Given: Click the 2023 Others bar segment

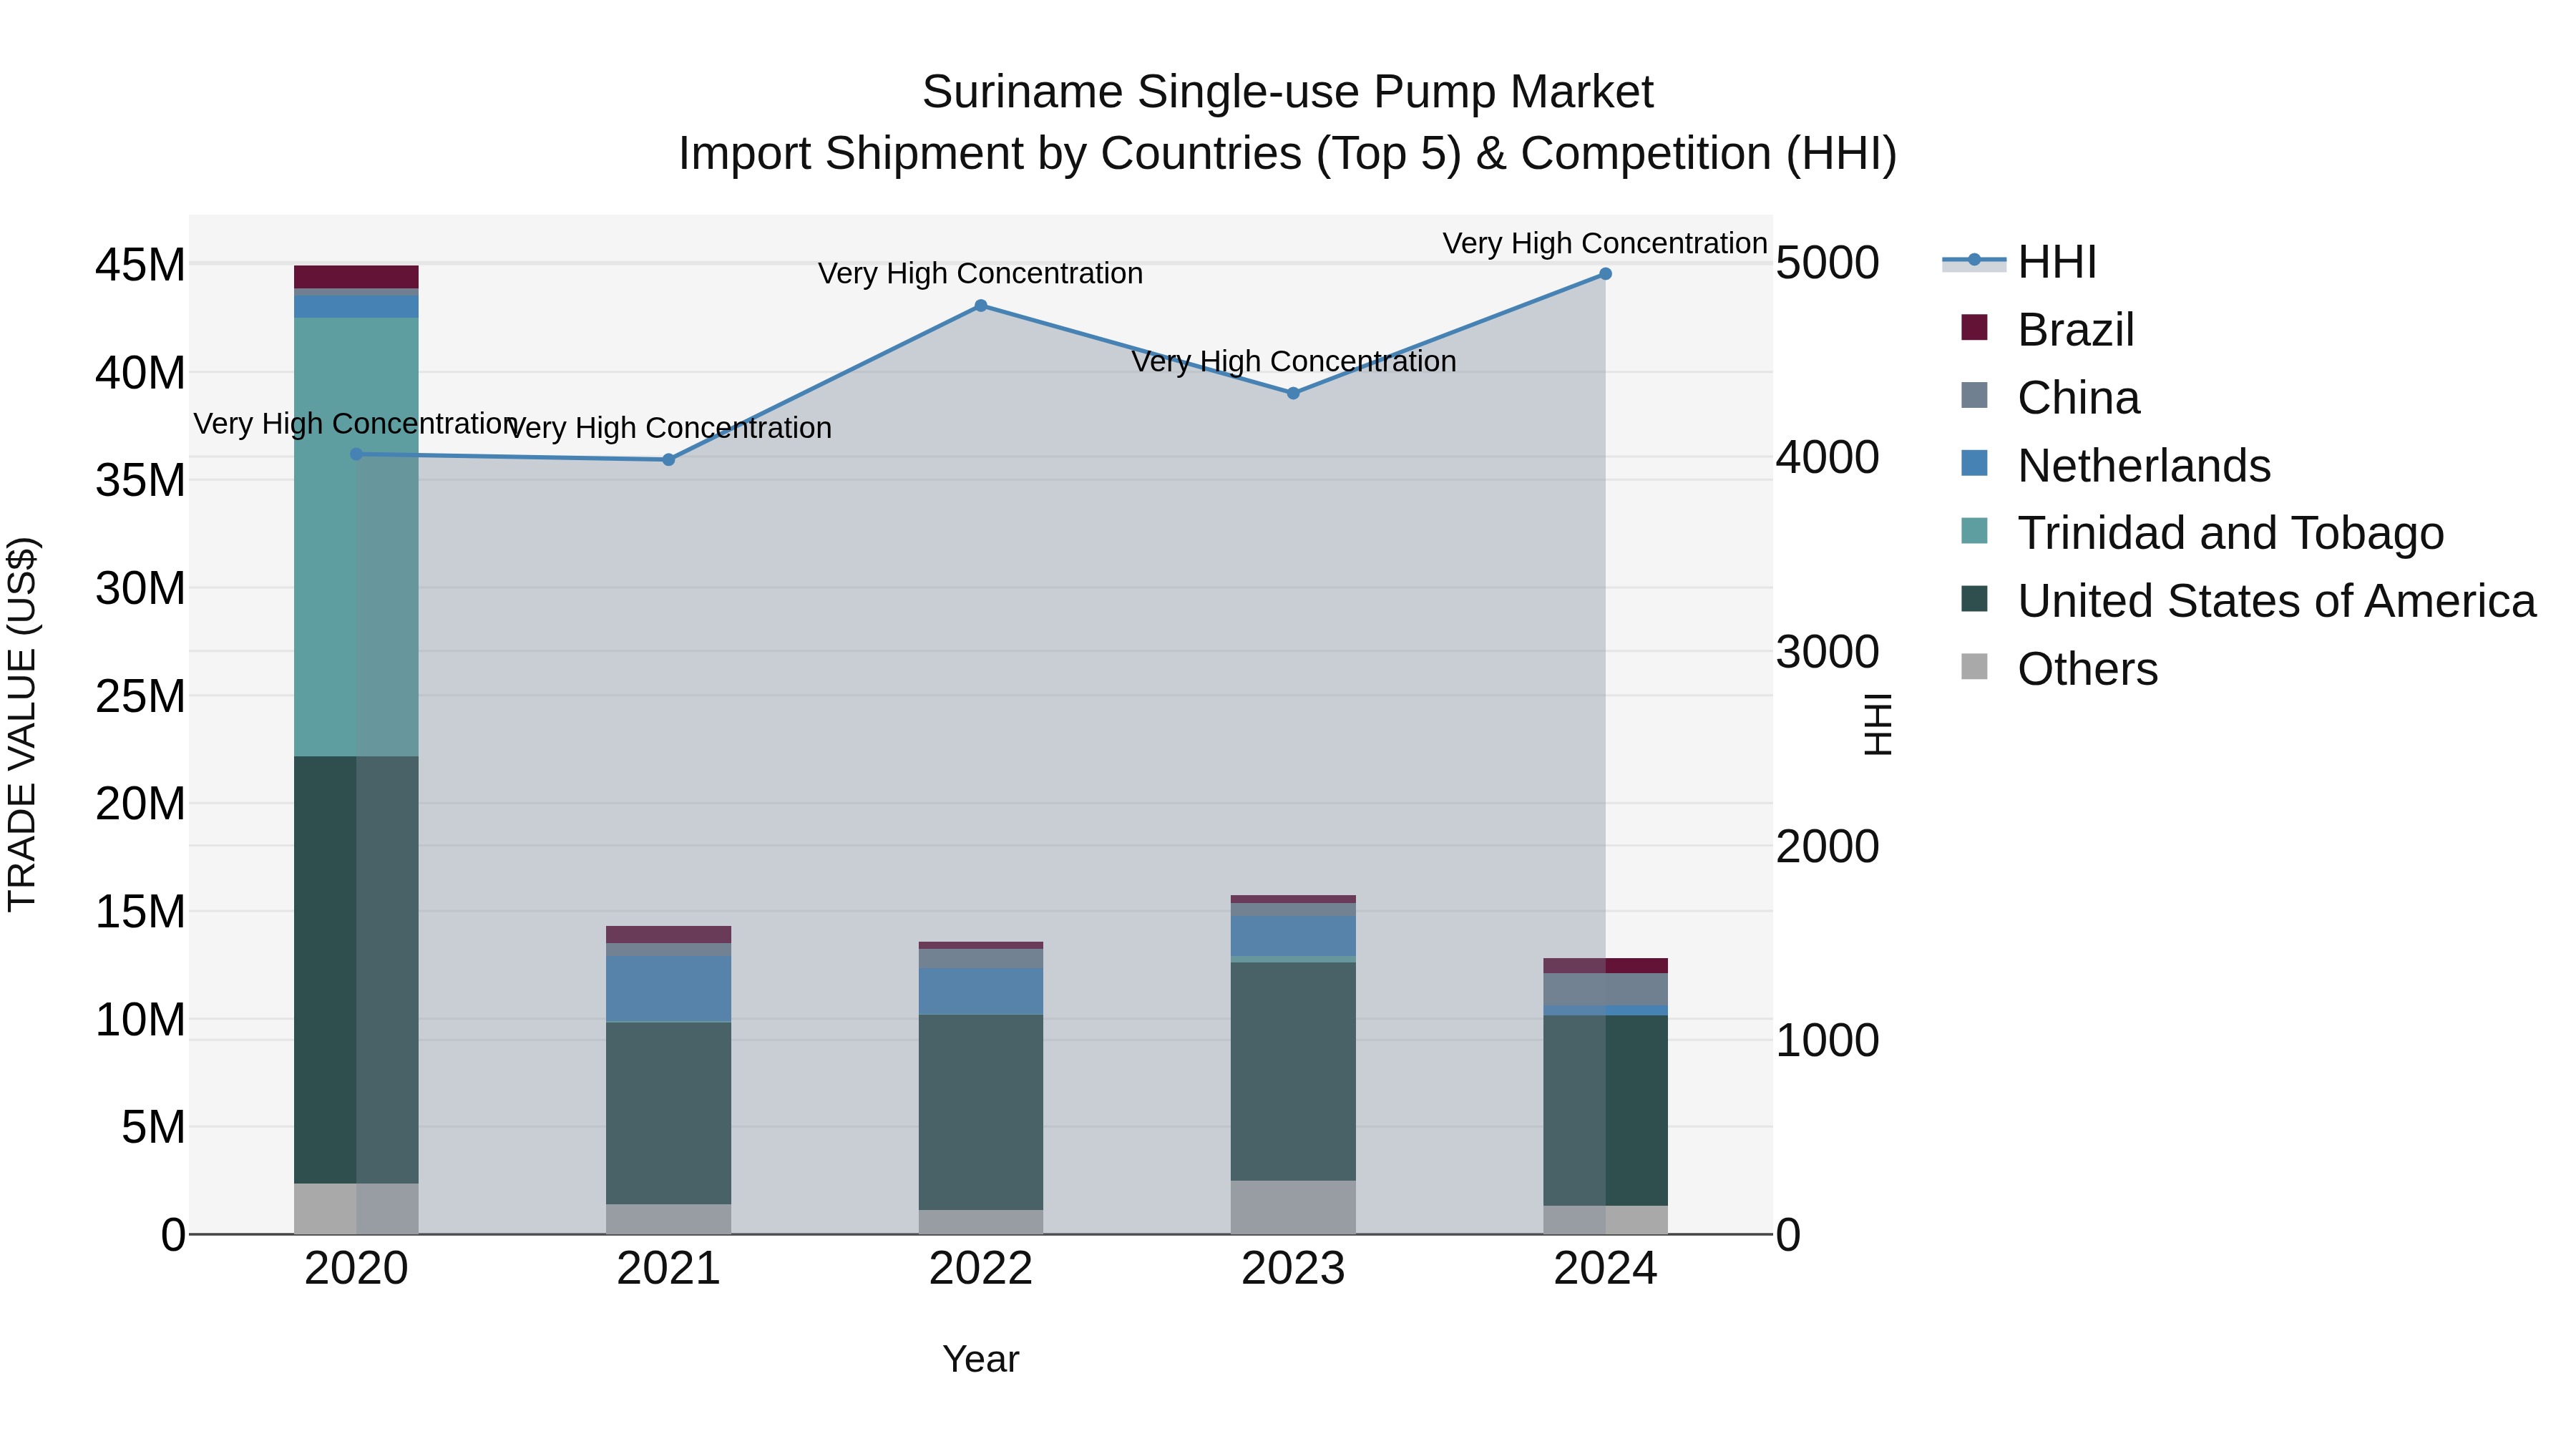Looking at the screenshot, I should tap(1293, 1208).
